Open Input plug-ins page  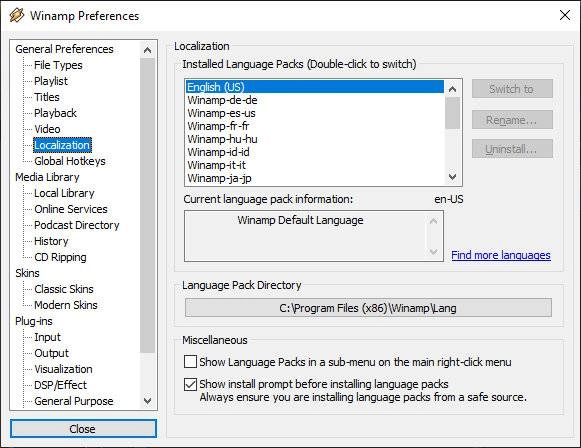(x=47, y=337)
